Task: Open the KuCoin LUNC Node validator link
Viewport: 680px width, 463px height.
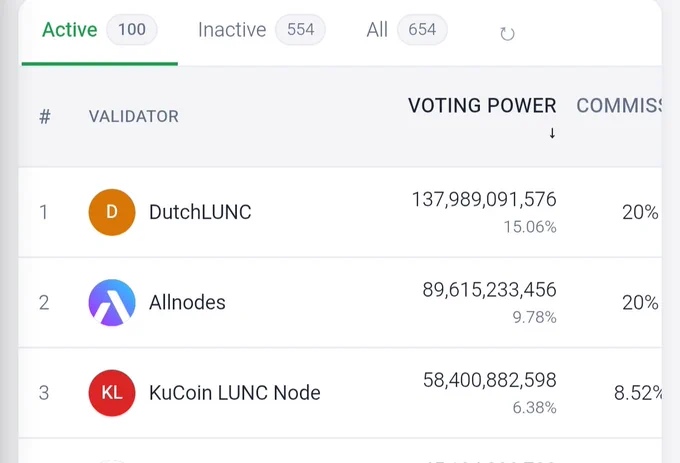Action: click(x=235, y=393)
